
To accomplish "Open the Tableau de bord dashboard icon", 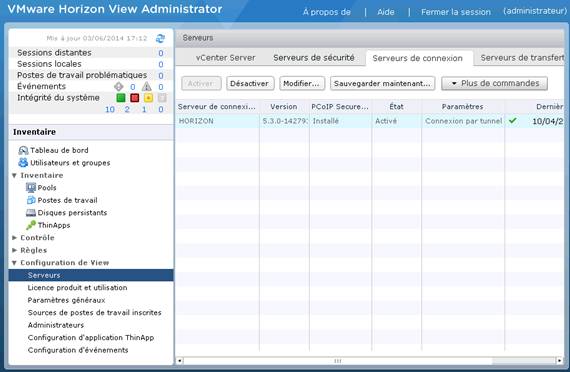I will [23, 150].
